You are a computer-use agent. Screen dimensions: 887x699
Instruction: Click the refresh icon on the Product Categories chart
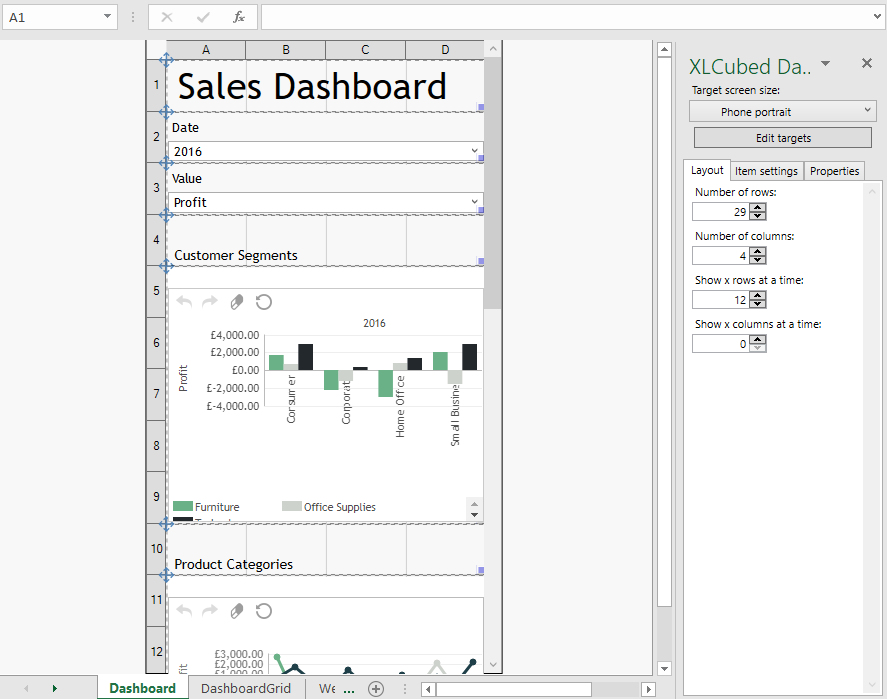(263, 611)
